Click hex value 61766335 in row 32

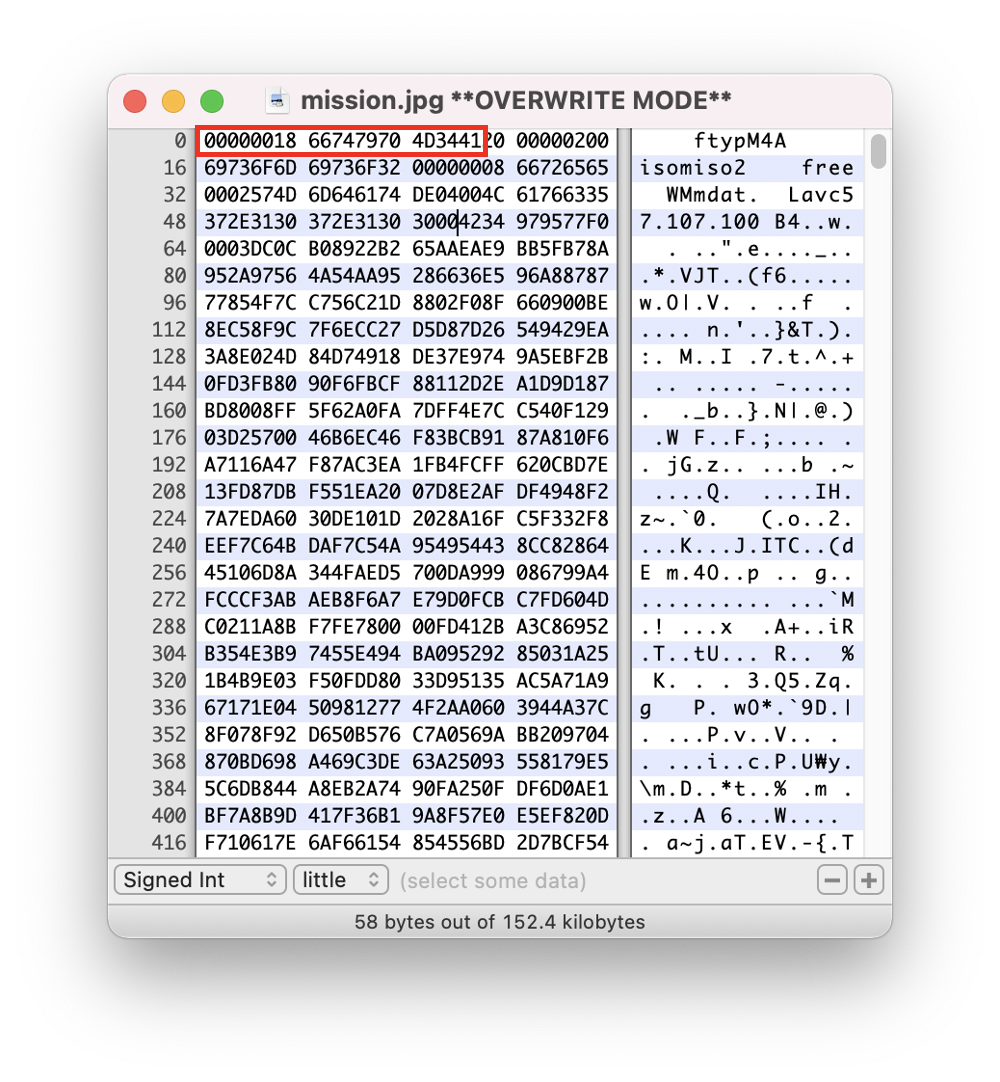[x=562, y=195]
